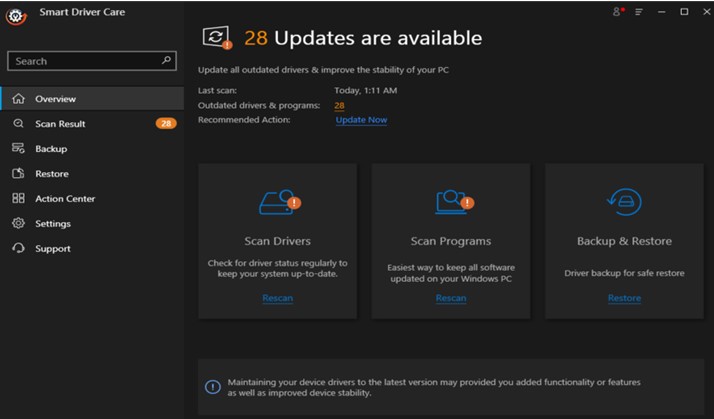Open Action Center from sidebar
The image size is (714, 419).
[x=92, y=199]
